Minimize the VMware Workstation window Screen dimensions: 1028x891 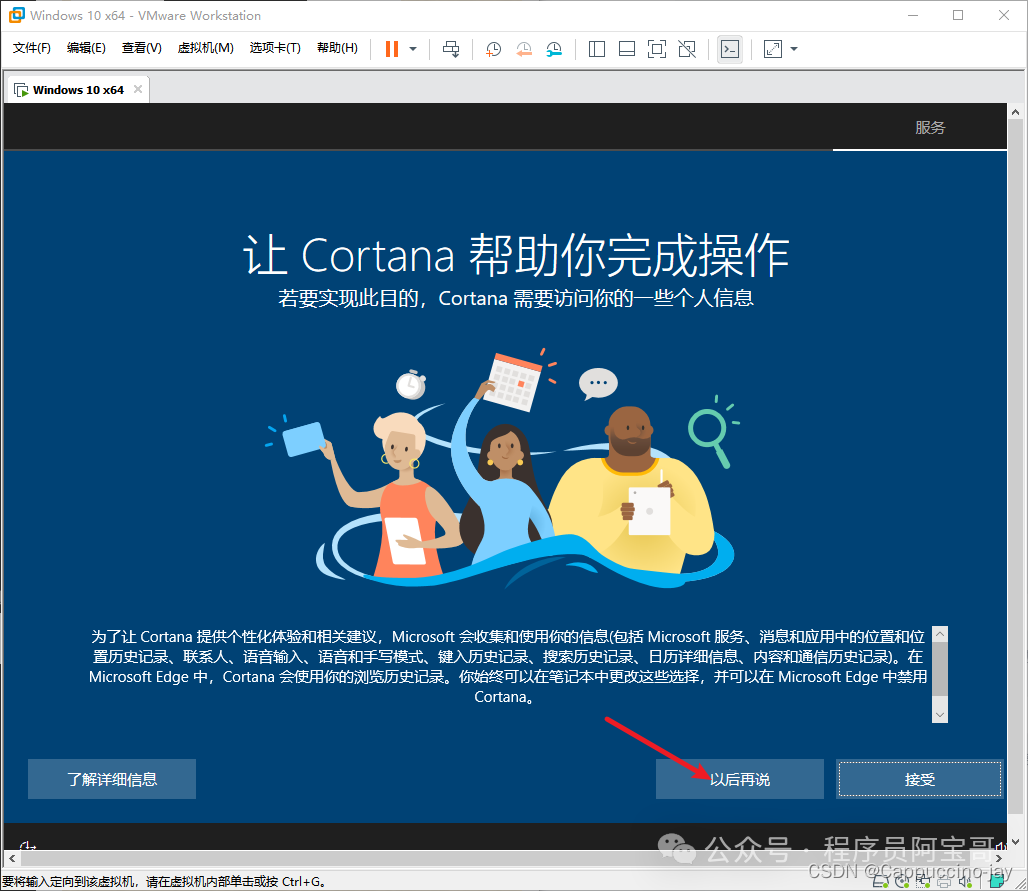point(913,15)
